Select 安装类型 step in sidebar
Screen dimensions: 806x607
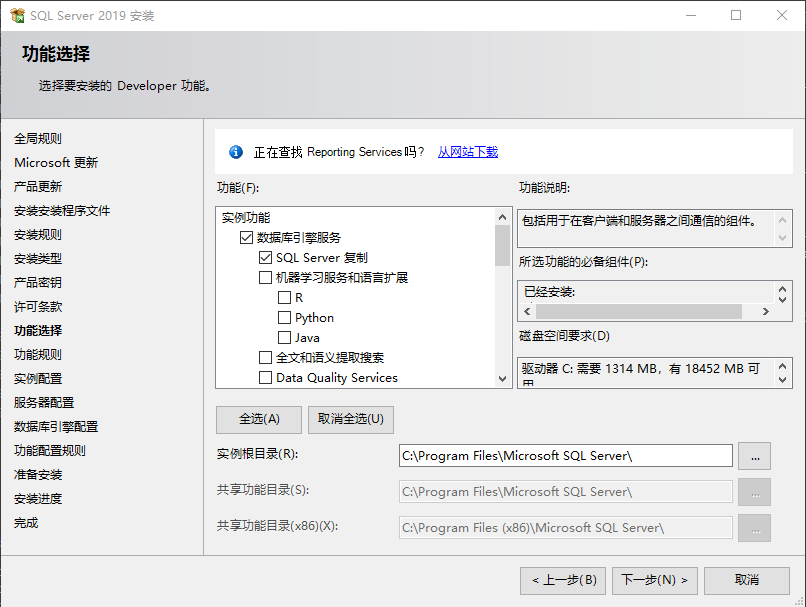click(x=38, y=259)
